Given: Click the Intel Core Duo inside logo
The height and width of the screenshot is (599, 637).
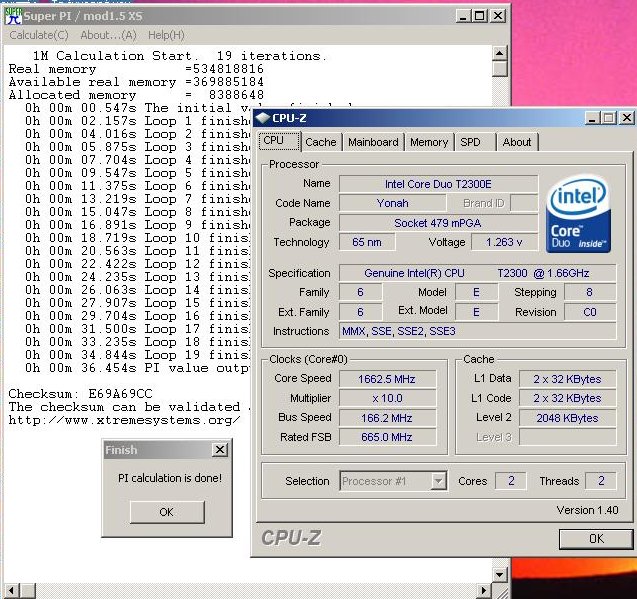Looking at the screenshot, I should [578, 214].
